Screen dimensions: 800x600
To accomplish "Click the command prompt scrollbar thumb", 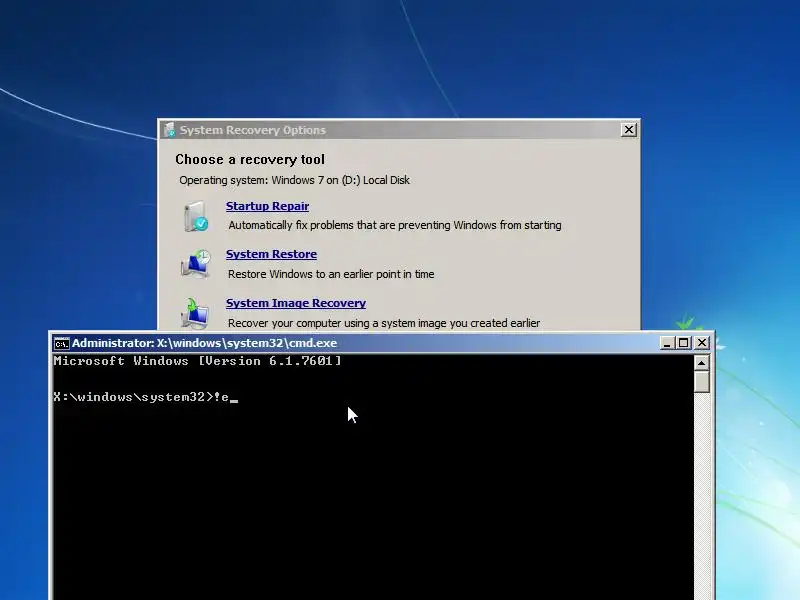I will click(702, 382).
